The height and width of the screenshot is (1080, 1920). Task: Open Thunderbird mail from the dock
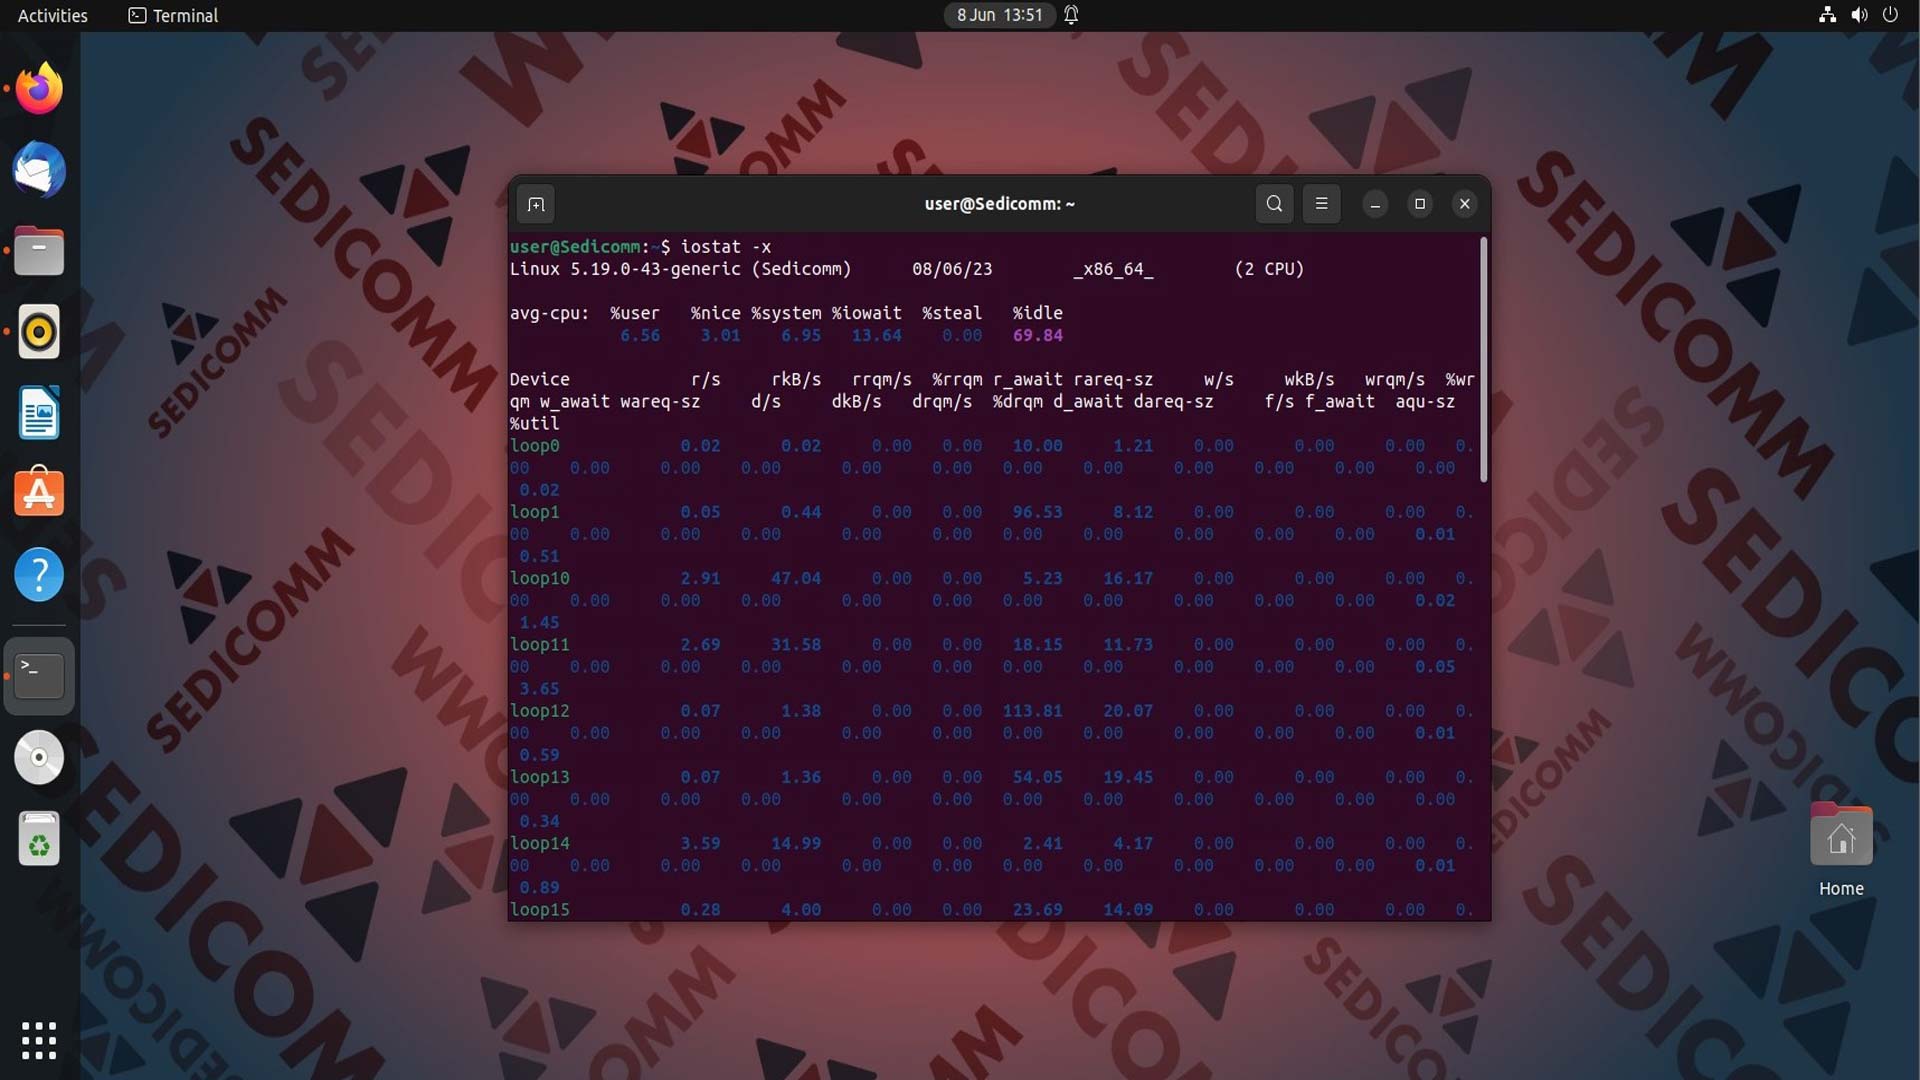click(x=39, y=170)
